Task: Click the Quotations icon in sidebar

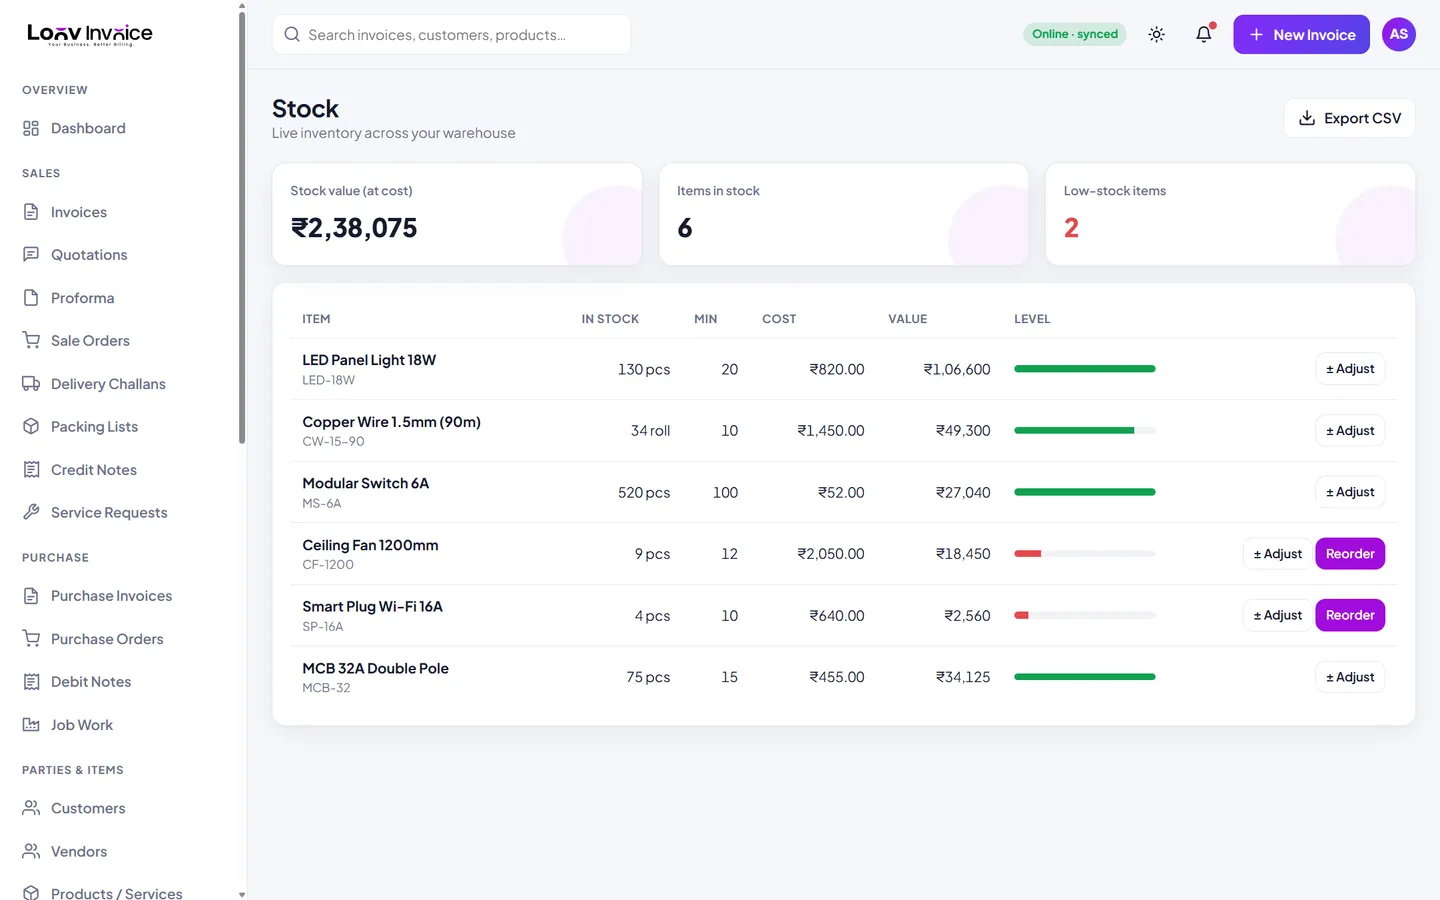Action: [31, 255]
